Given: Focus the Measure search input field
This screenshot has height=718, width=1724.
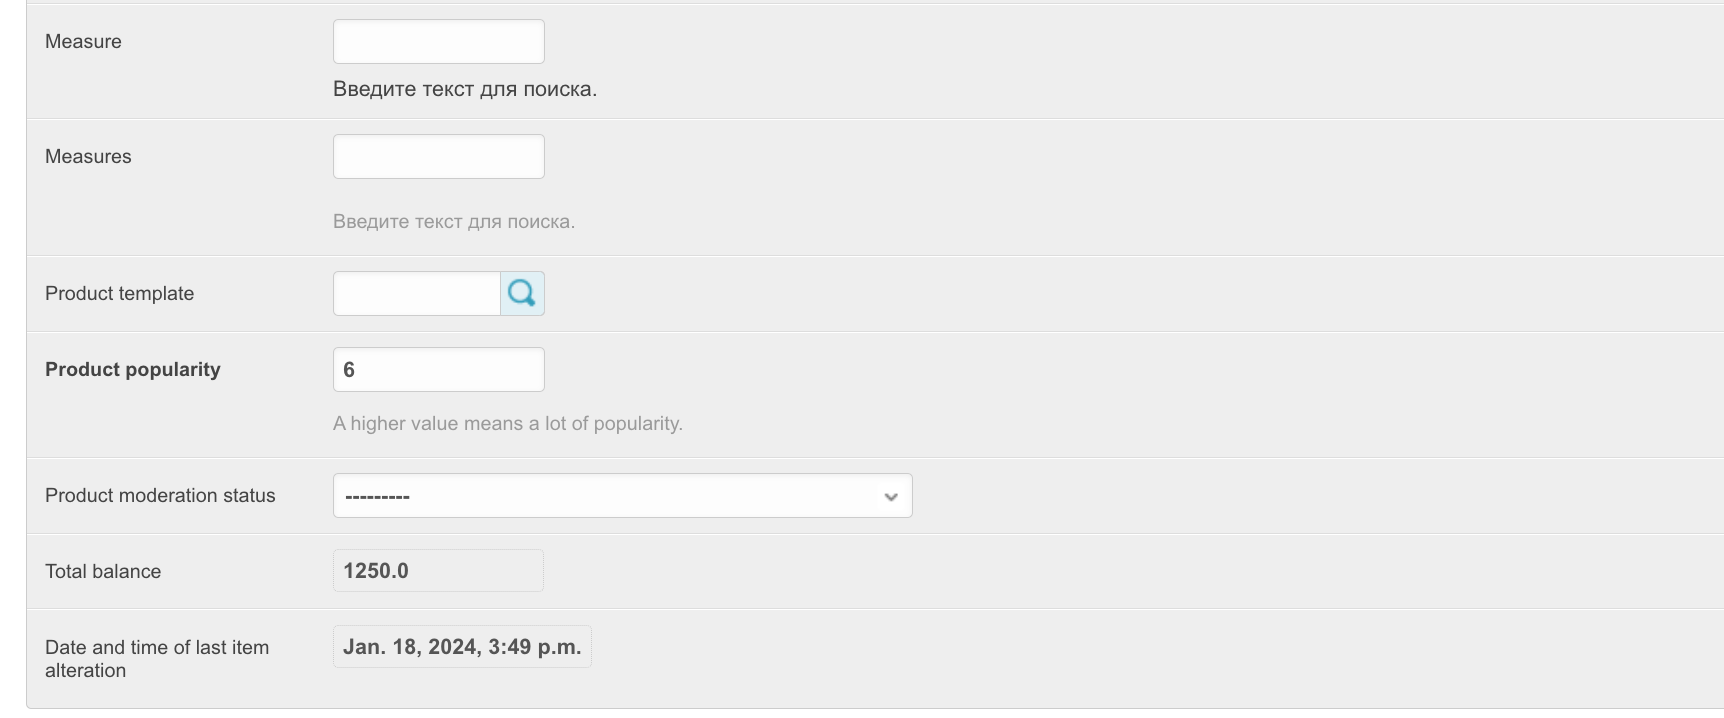Looking at the screenshot, I should point(438,42).
